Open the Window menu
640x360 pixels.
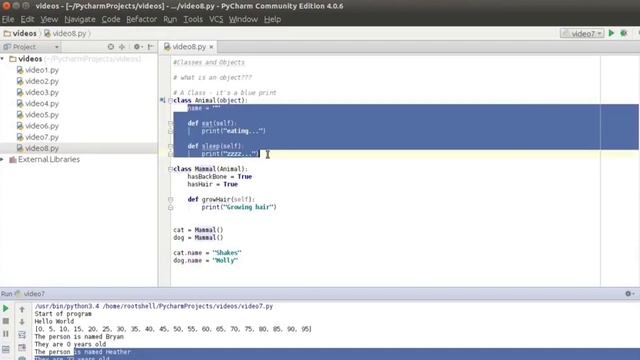click(243, 19)
